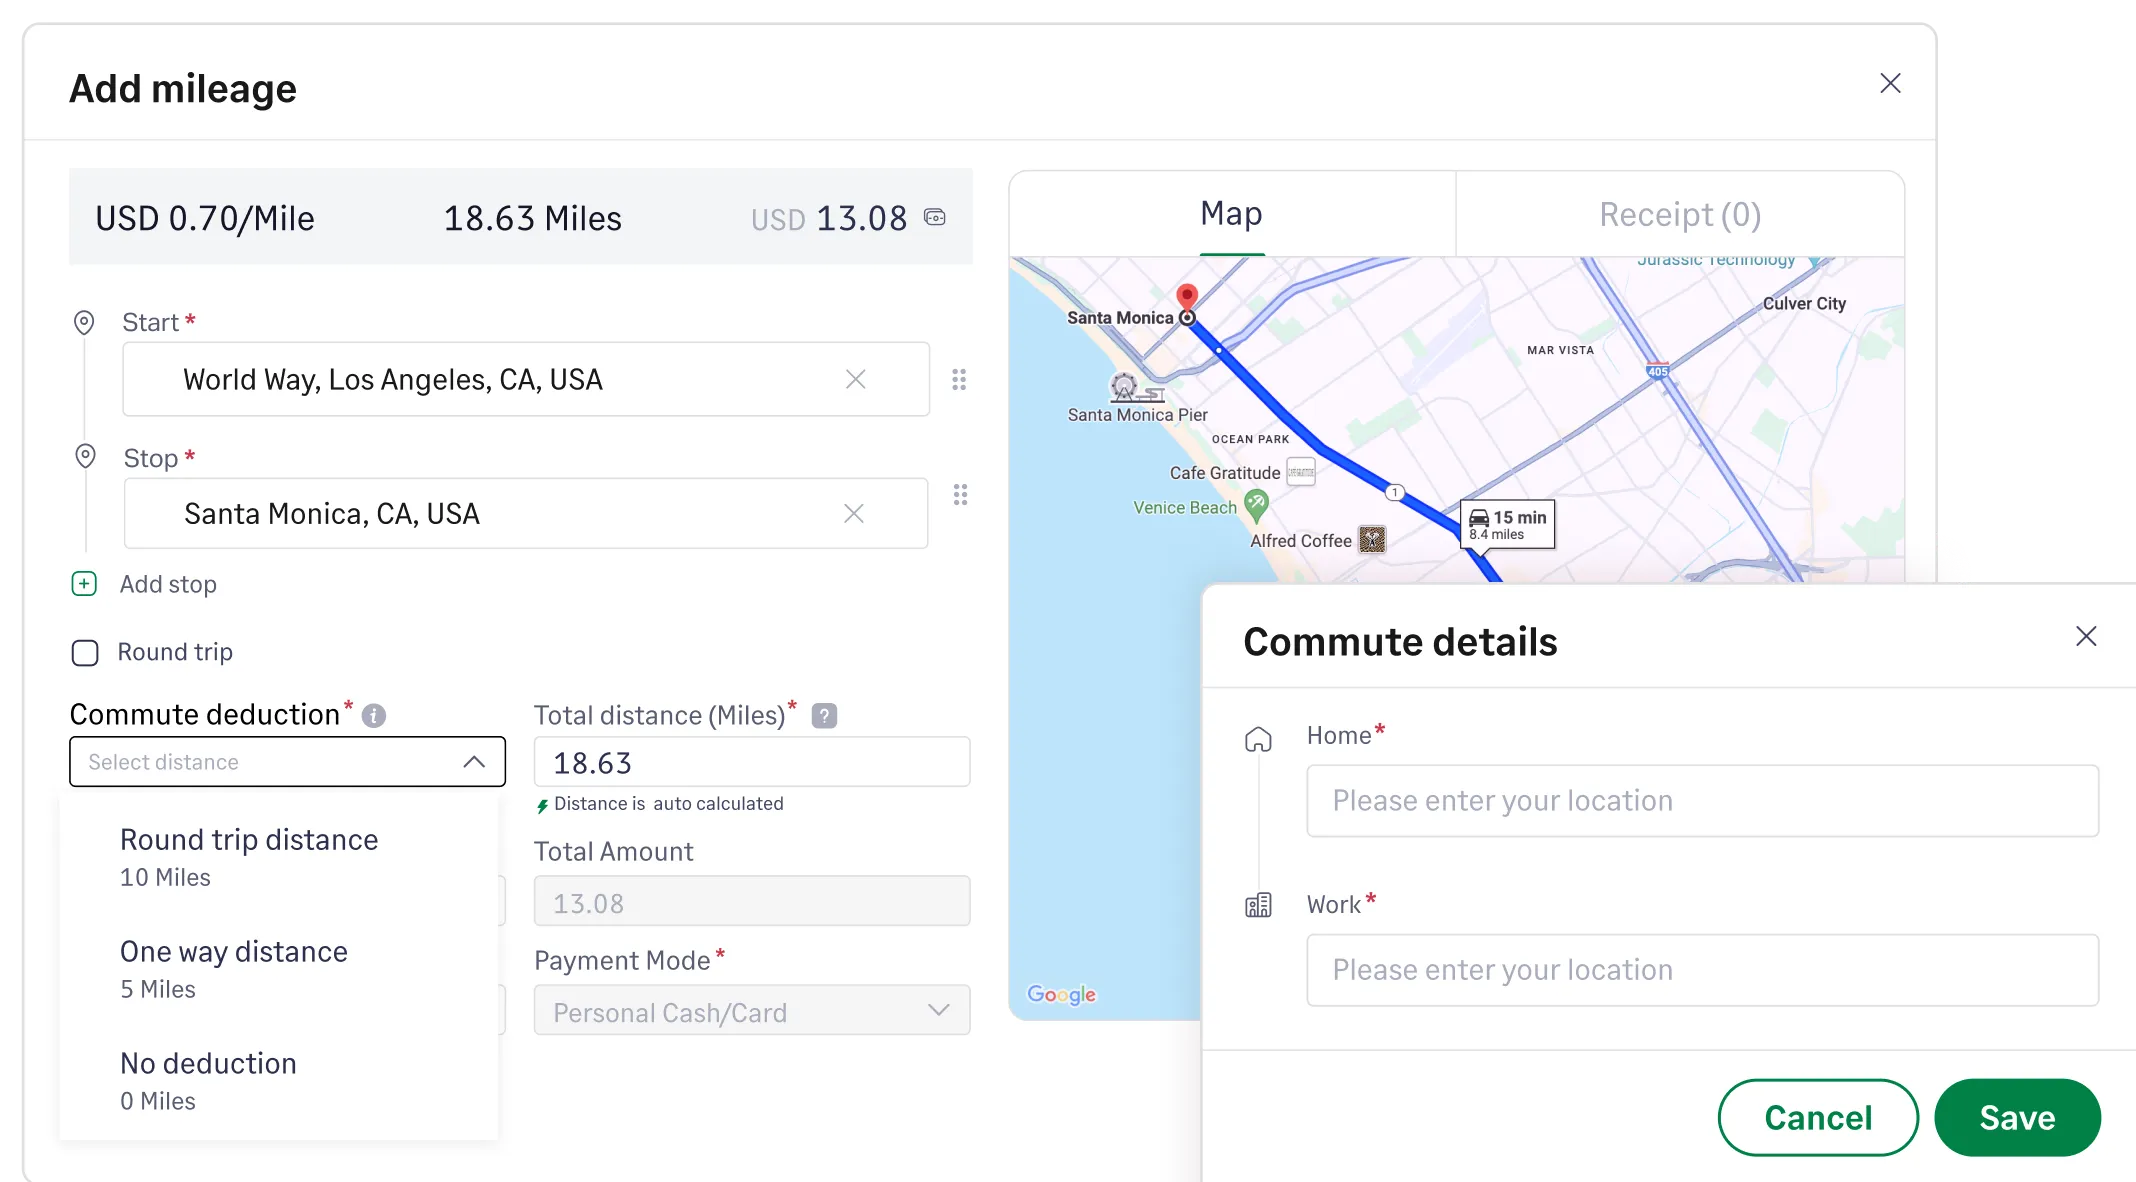Switch to the Receipt tab
2136x1182 pixels.
point(1679,213)
